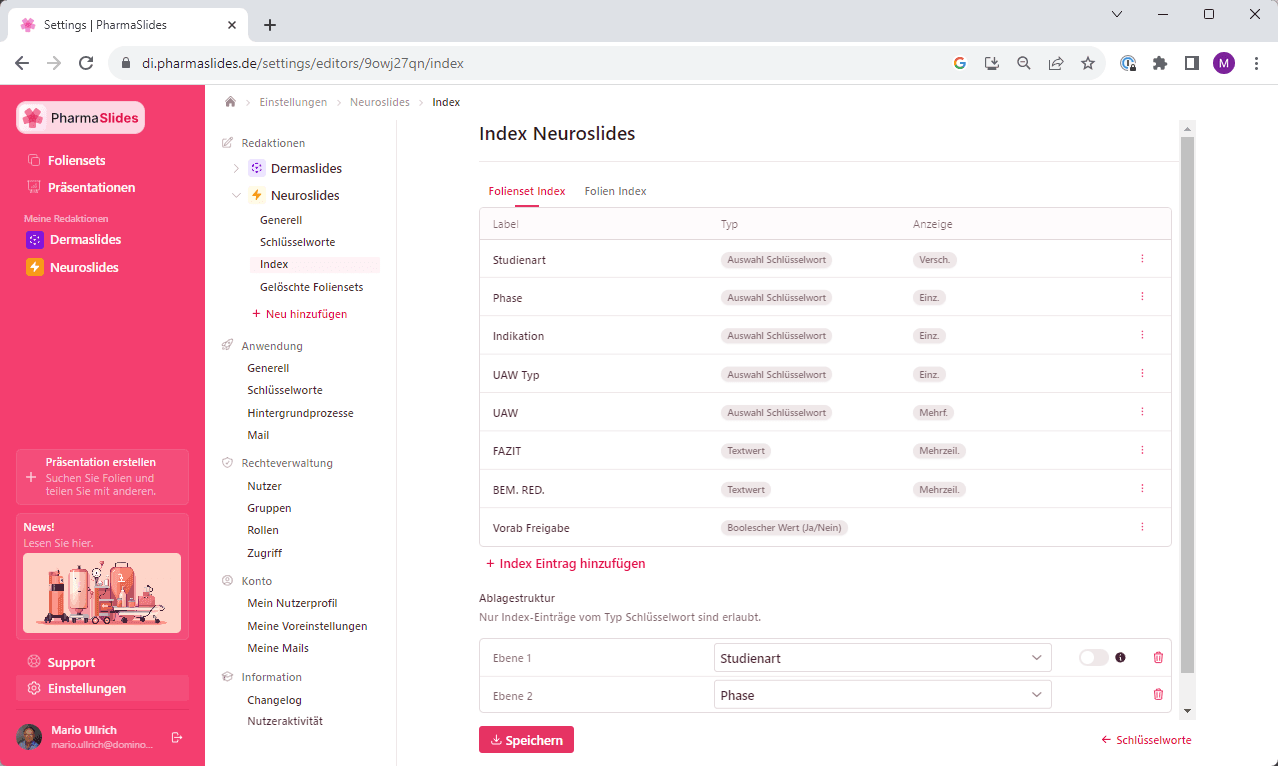Open the kebab menu on the Studienart row

click(x=1142, y=258)
